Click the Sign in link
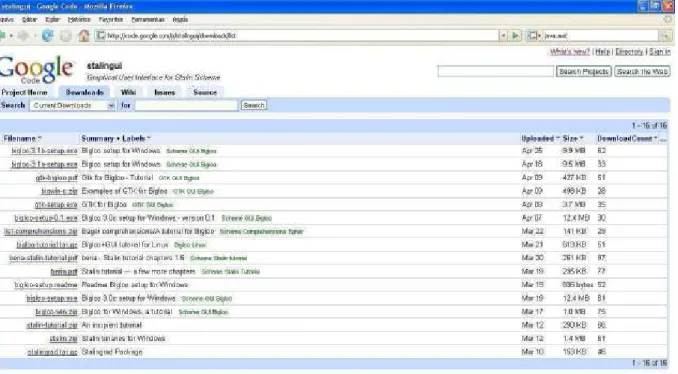 [x=660, y=51]
